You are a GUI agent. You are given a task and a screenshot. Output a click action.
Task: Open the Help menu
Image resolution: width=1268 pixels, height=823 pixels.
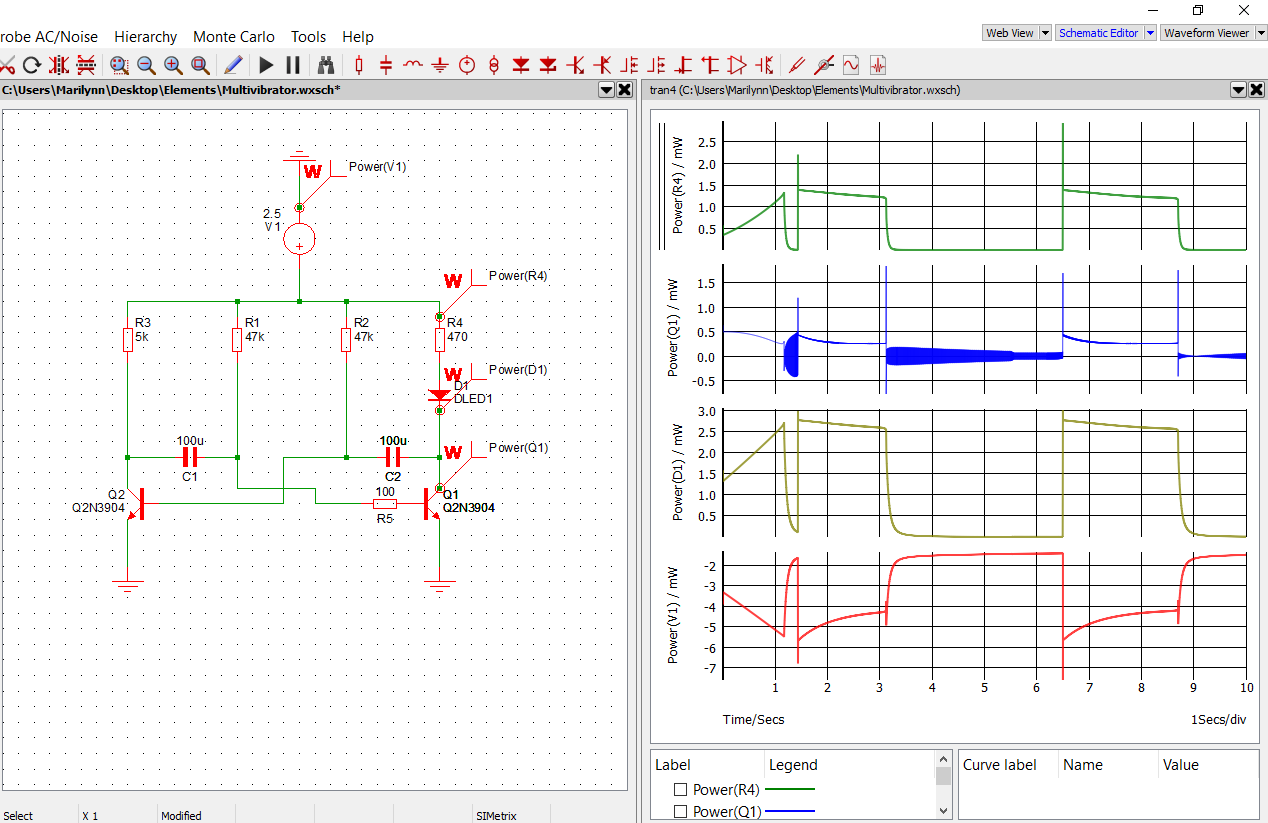[358, 37]
